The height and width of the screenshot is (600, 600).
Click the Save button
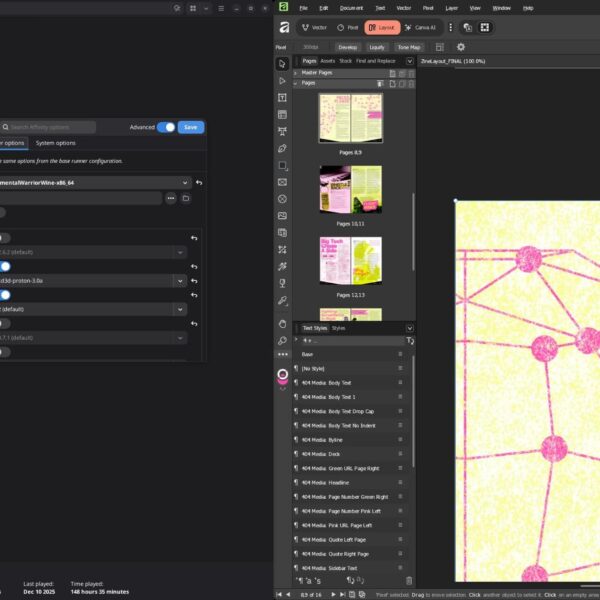[x=192, y=127]
